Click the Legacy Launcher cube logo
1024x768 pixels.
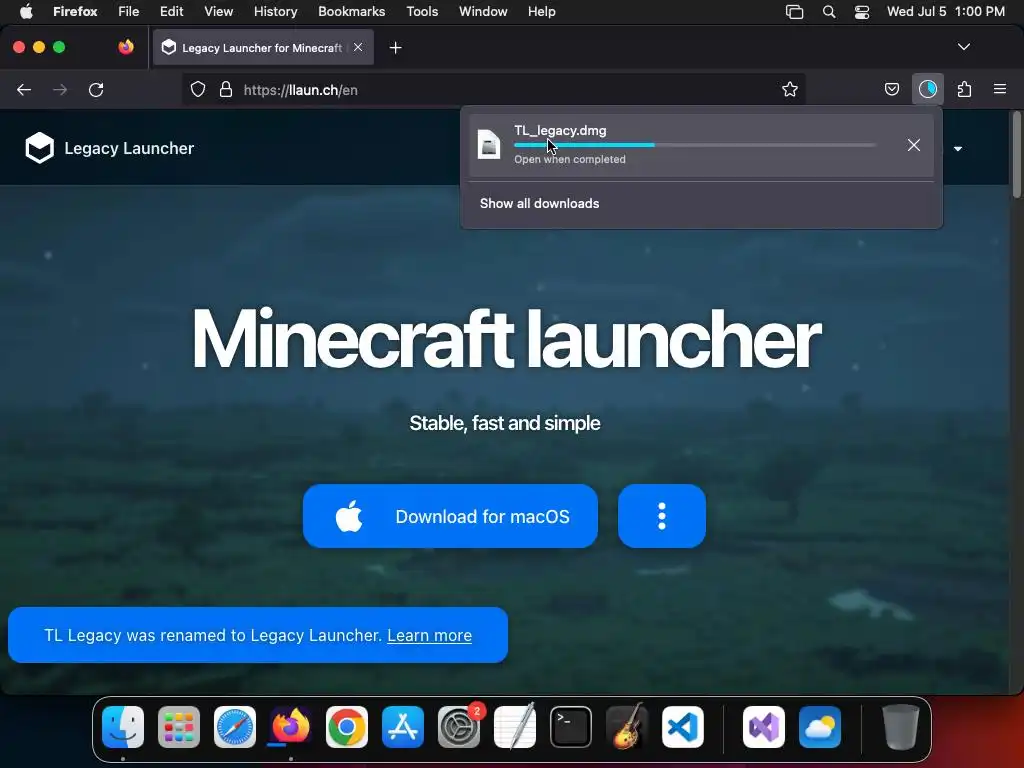[x=39, y=148]
